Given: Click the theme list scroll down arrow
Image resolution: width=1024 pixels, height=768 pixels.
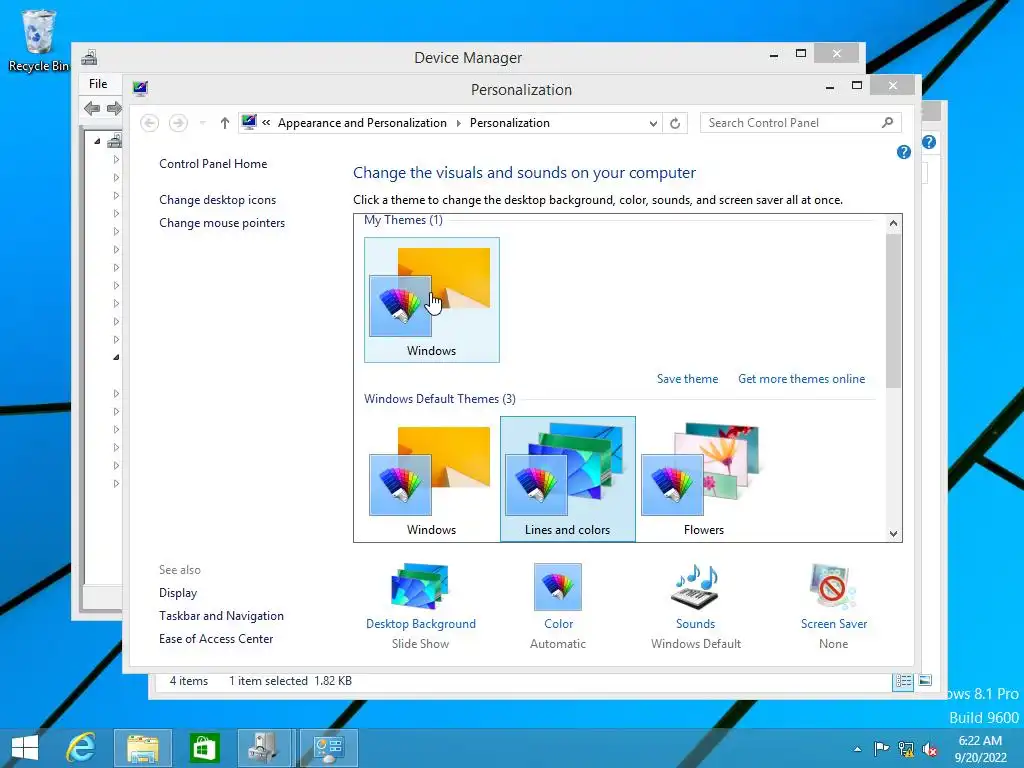Looking at the screenshot, I should point(893,534).
